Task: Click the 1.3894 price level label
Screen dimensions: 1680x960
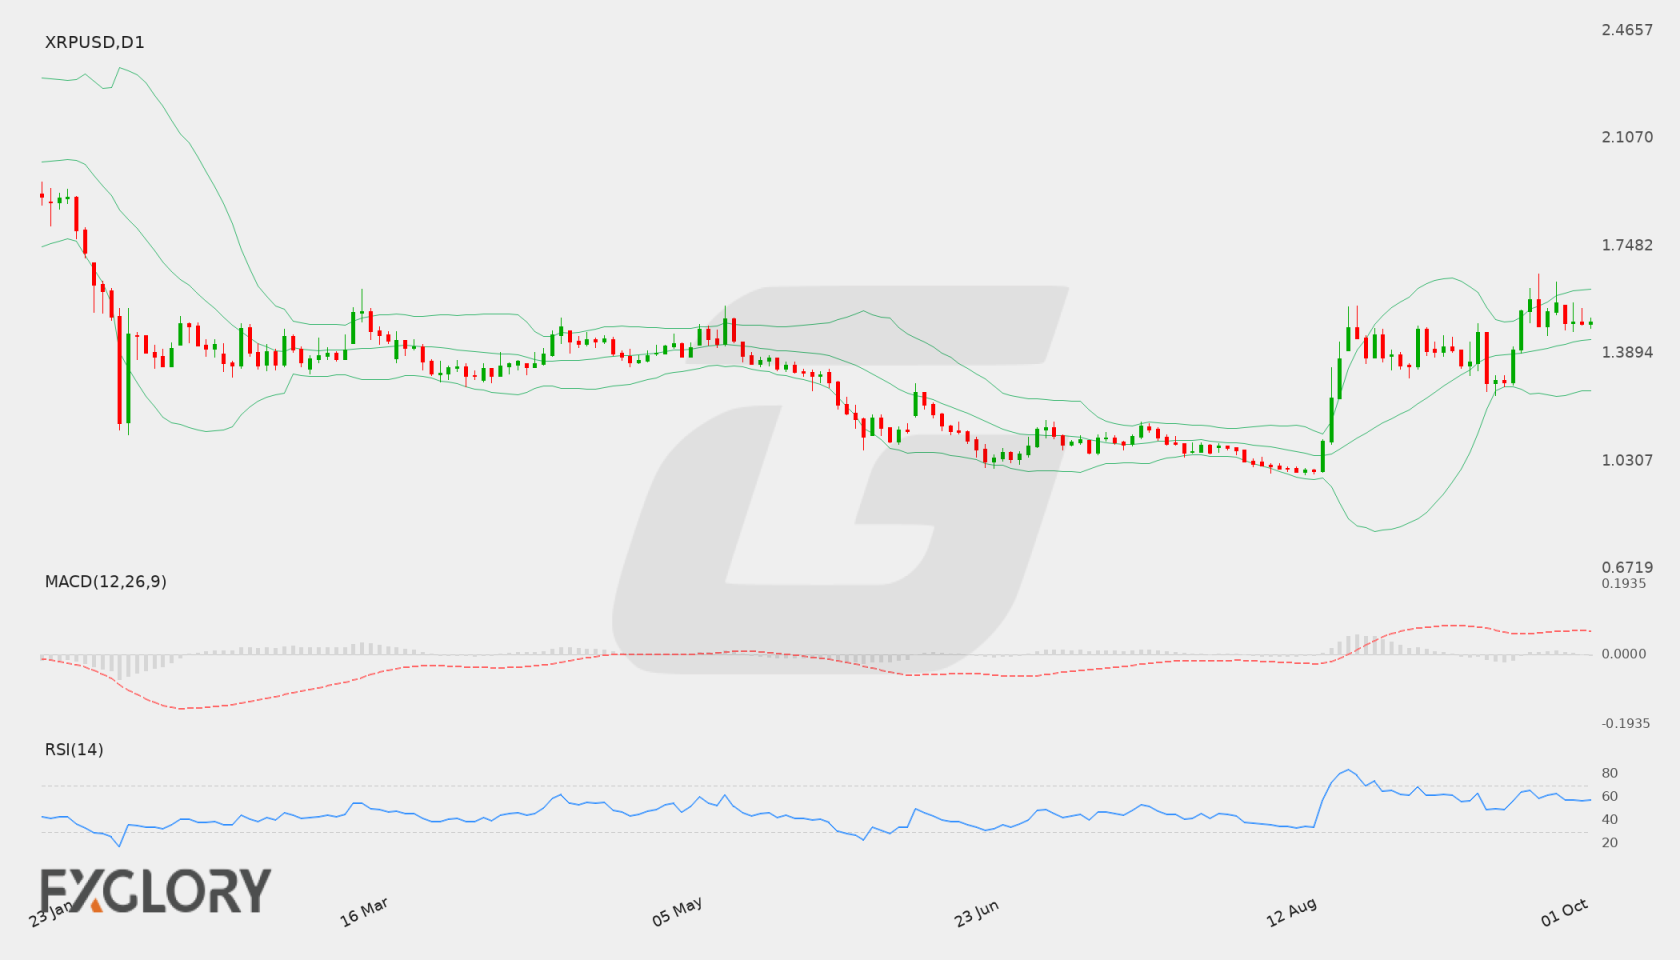Action: [1627, 352]
